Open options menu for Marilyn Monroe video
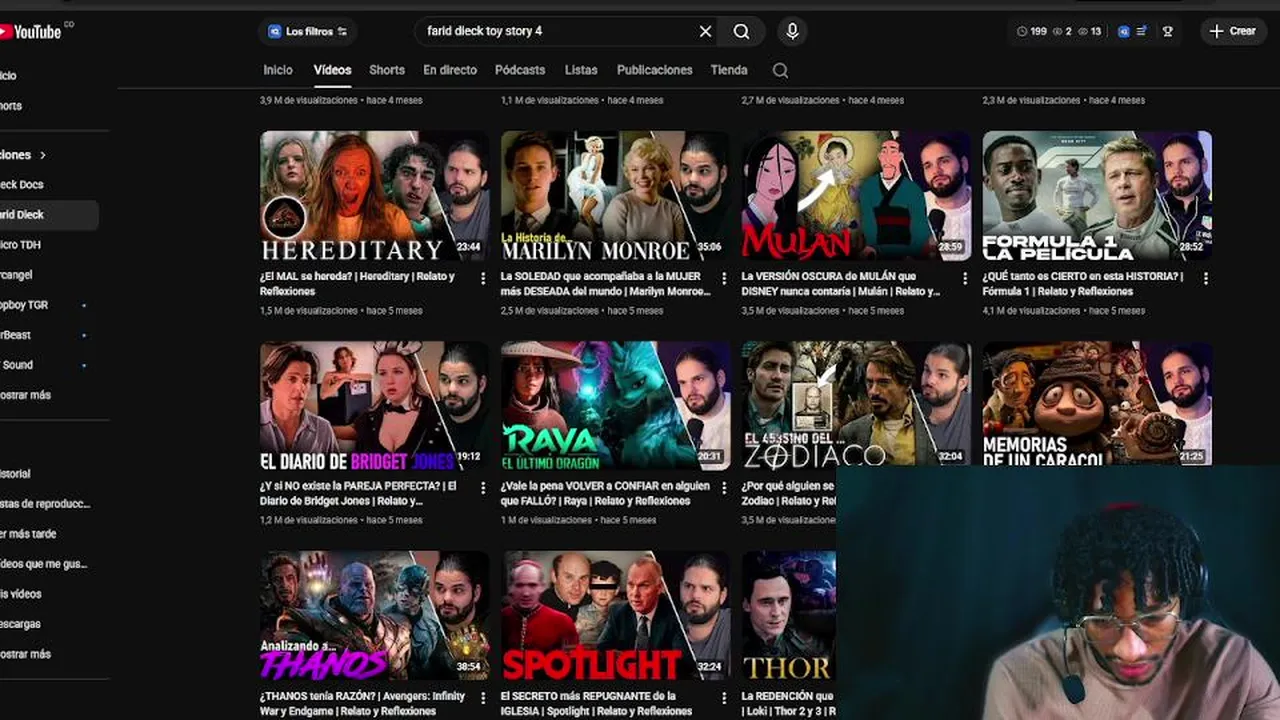This screenshot has width=1280, height=720. [724, 278]
